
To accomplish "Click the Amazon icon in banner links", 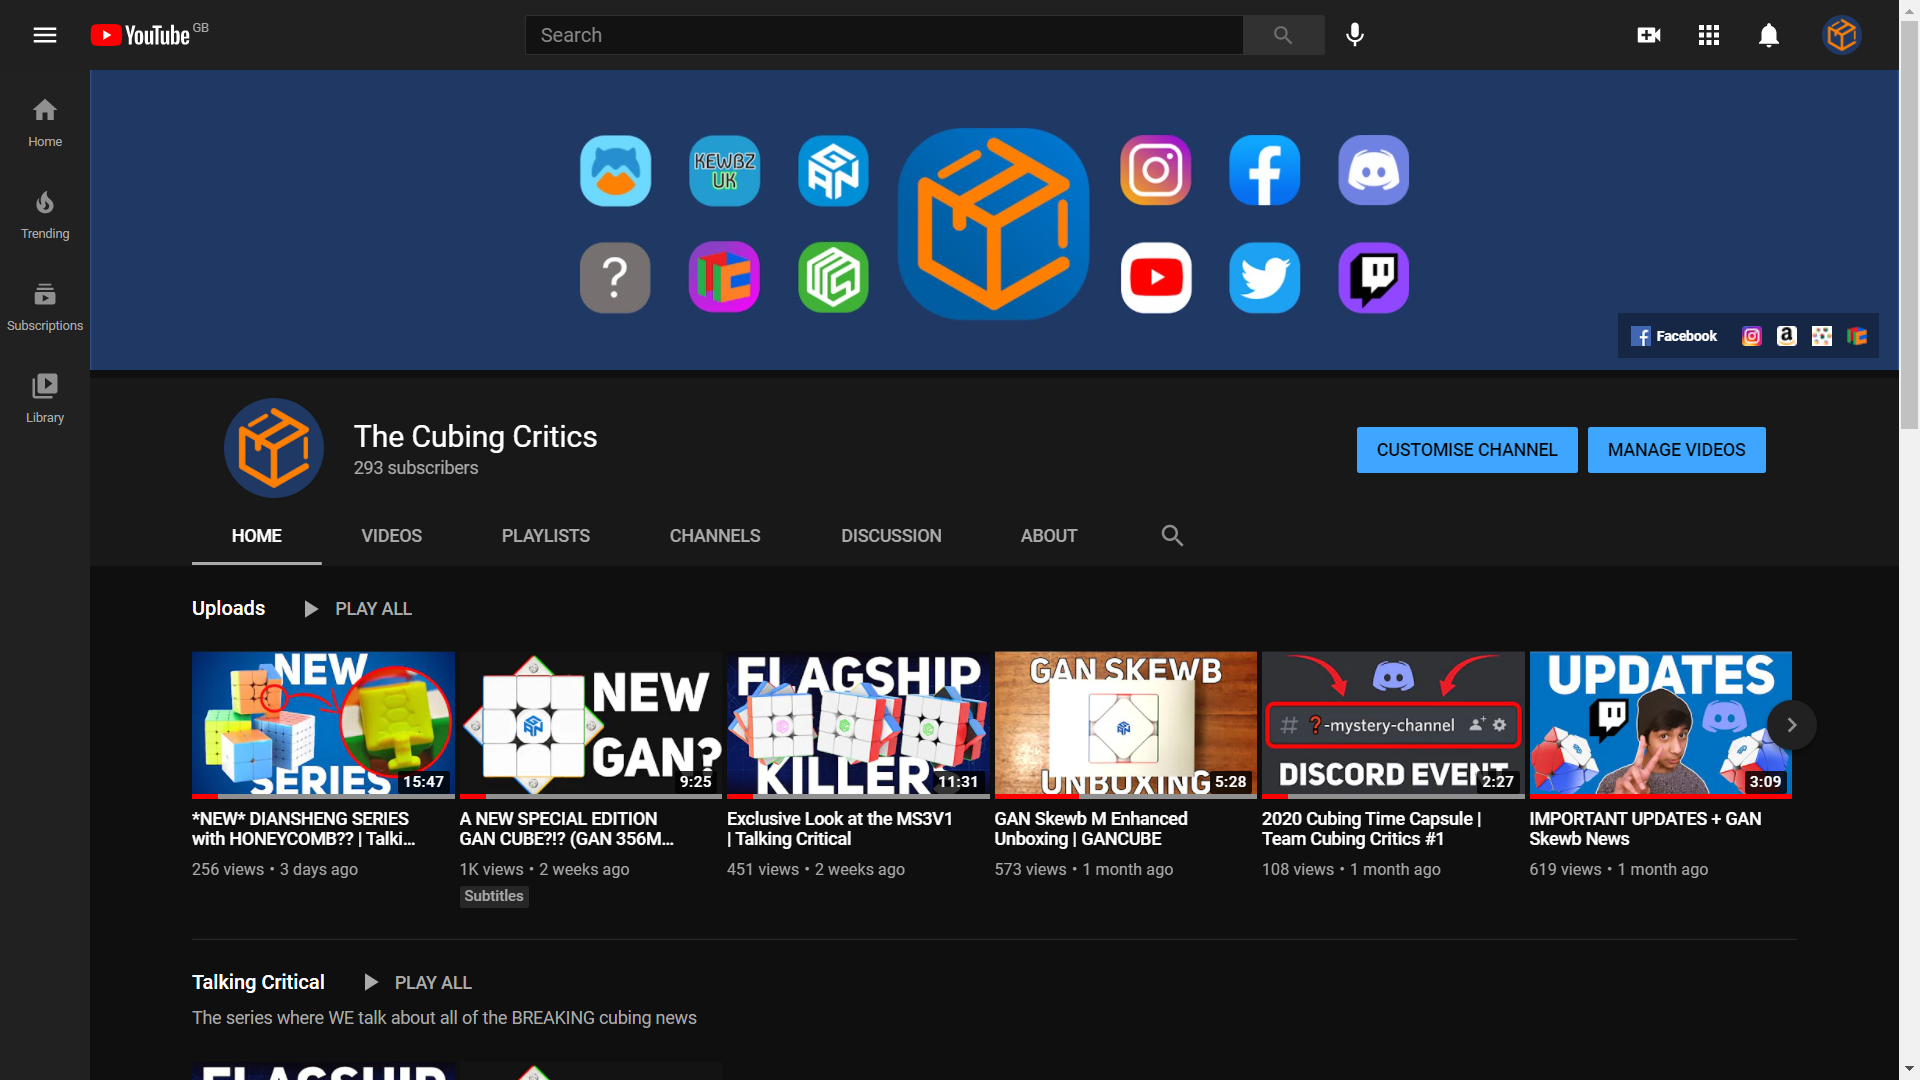I will click(x=1787, y=336).
